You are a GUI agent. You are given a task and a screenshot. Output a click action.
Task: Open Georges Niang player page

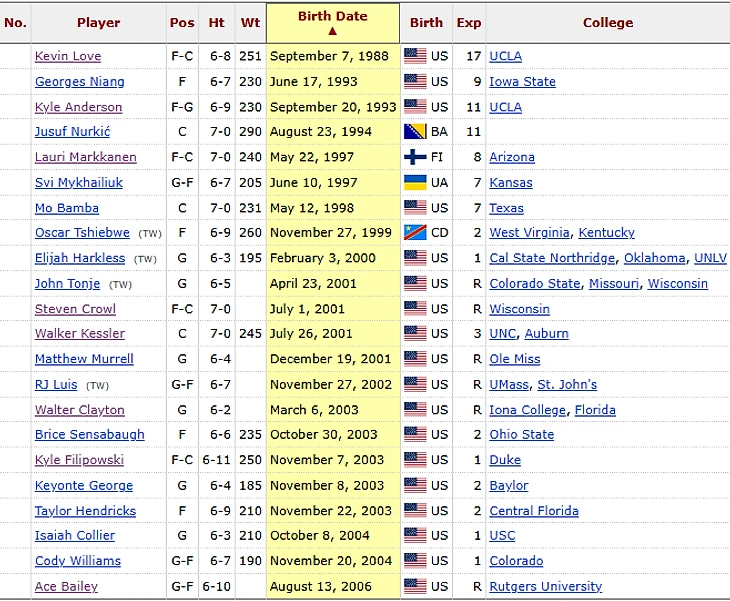coord(80,82)
